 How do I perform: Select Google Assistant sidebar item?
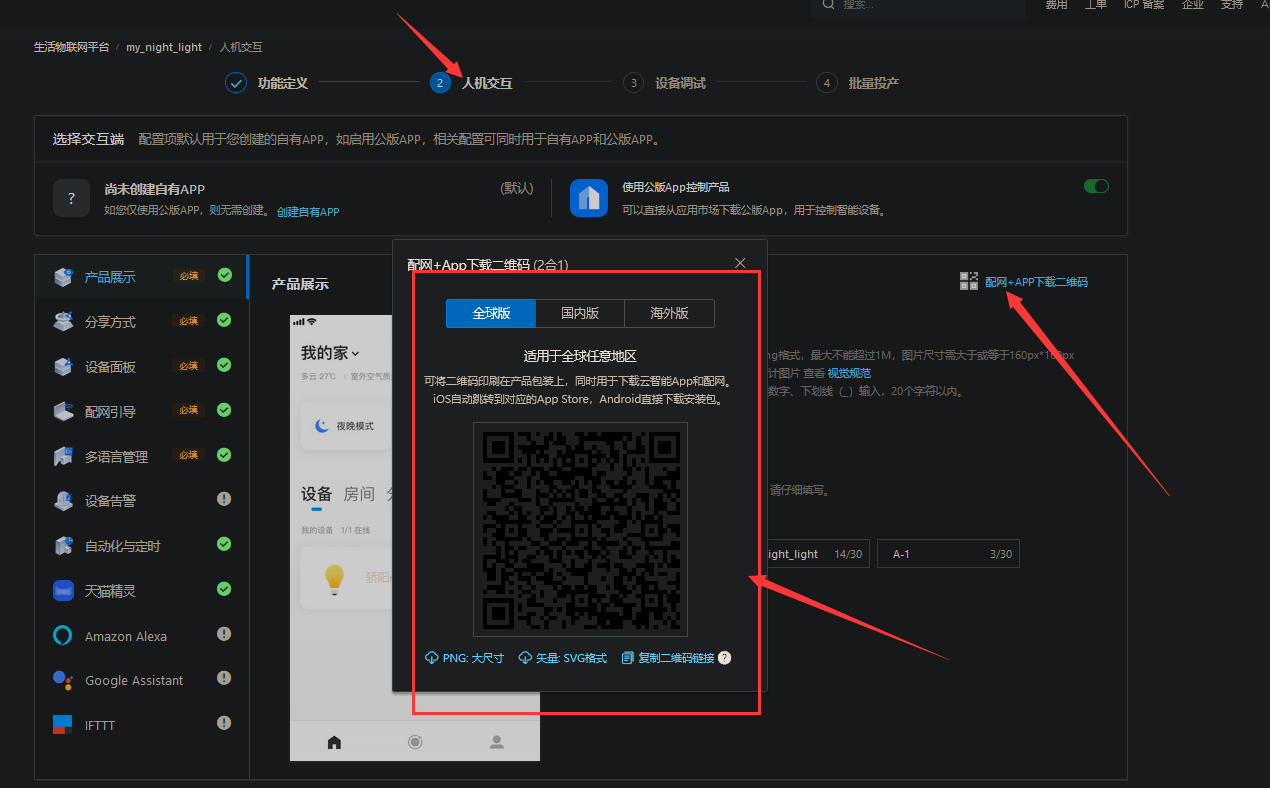tap(141, 680)
